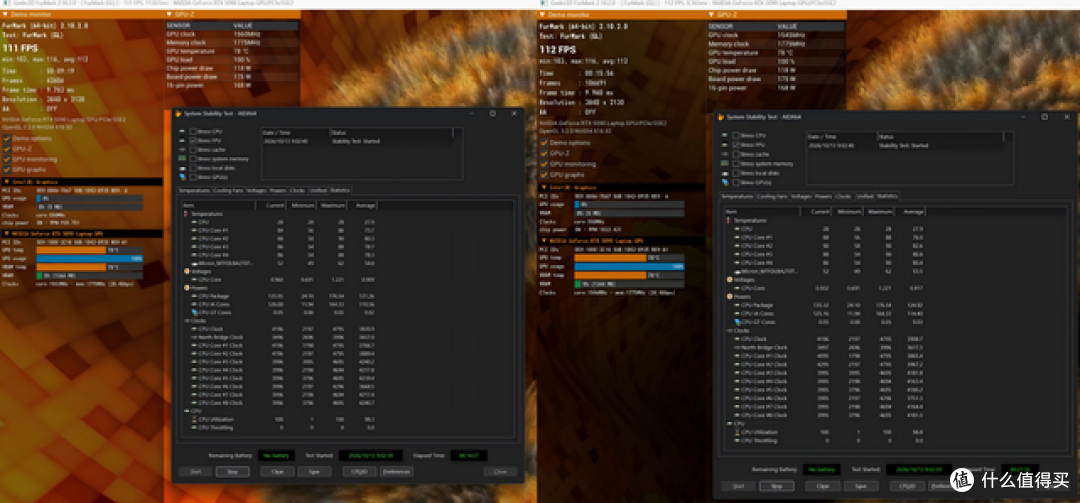Click CPUID button in right AIDA64 window

click(x=907, y=486)
